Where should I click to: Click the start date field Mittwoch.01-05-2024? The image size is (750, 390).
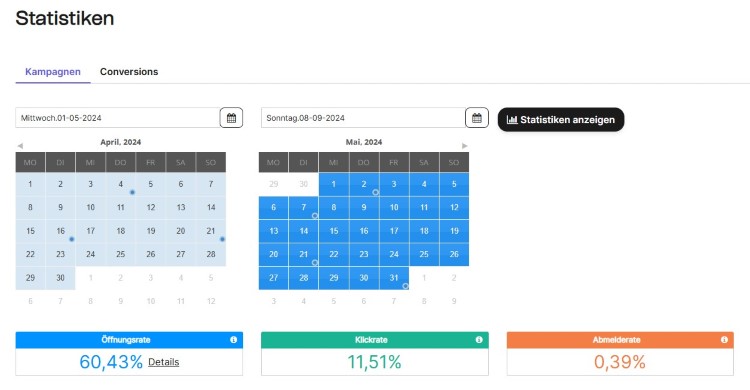[x=118, y=118]
